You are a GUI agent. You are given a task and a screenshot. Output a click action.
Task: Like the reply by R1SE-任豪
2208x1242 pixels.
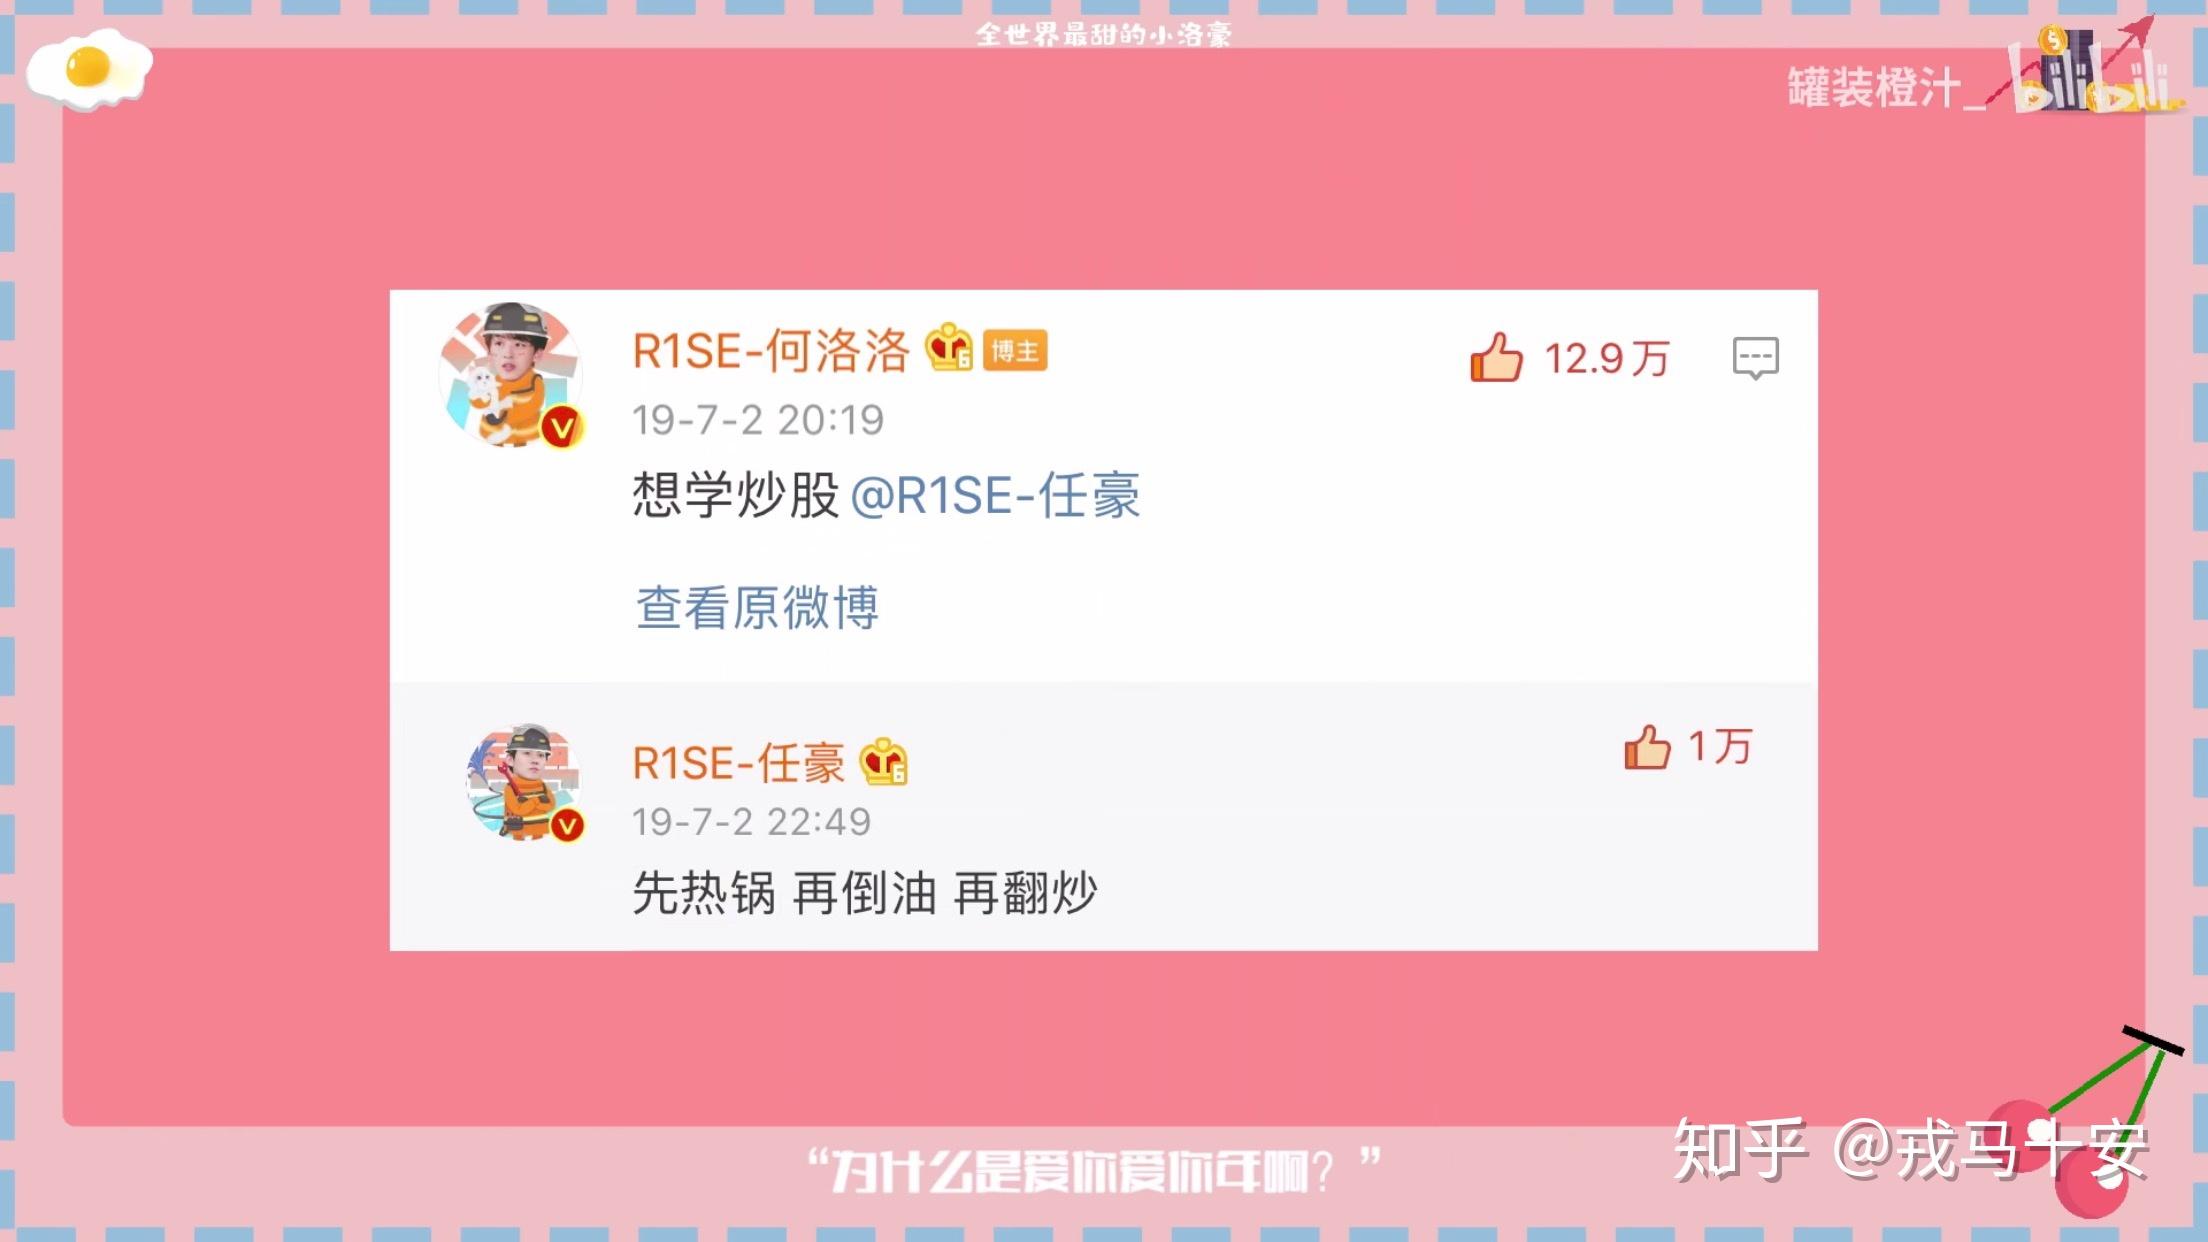point(1647,747)
